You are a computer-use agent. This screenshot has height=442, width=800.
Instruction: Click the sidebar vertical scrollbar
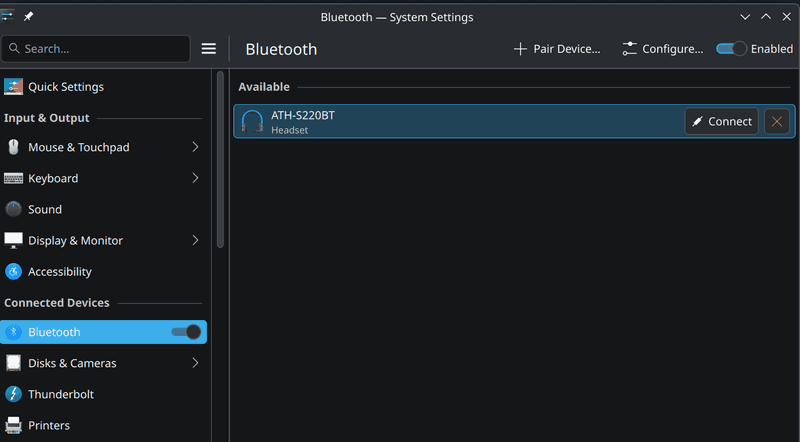(220, 160)
